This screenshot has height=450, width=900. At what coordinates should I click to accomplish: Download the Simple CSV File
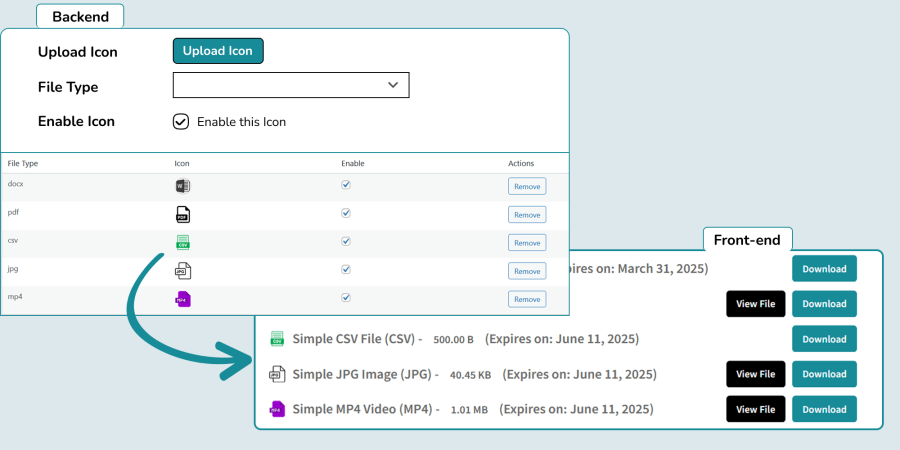tap(824, 339)
